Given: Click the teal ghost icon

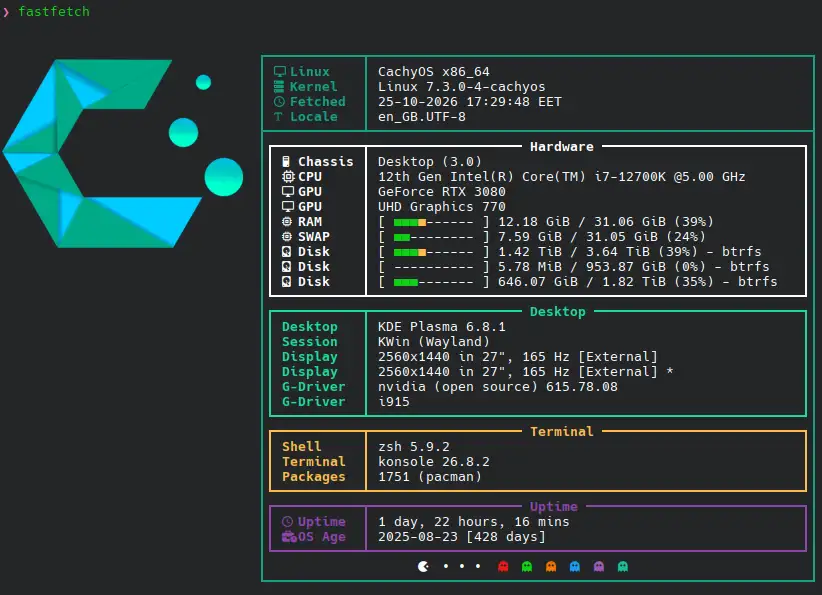Looking at the screenshot, I should (x=623, y=567).
